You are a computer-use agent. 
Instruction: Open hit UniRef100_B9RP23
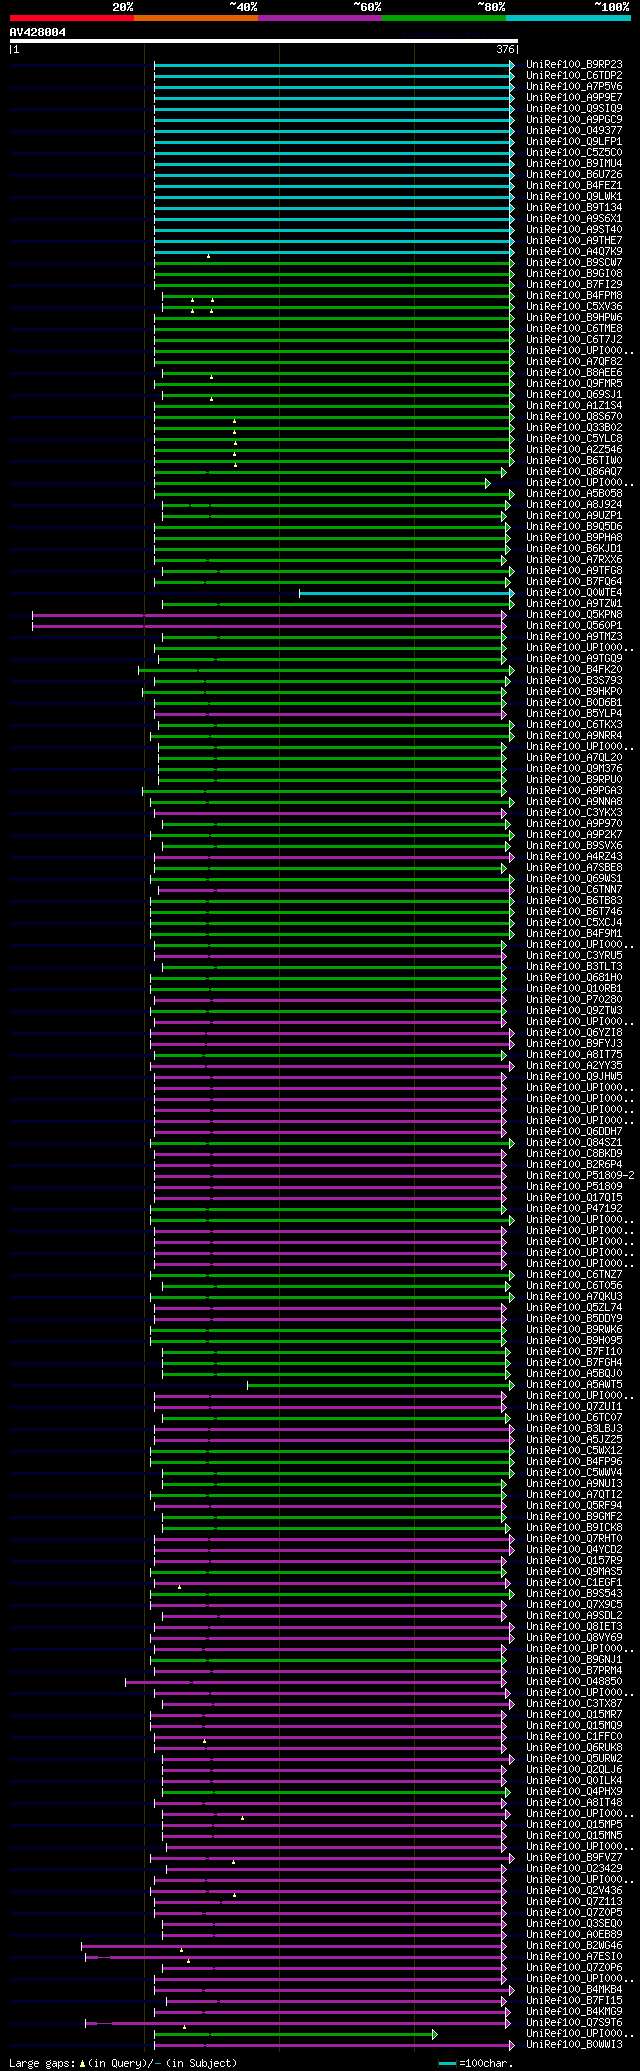[x=574, y=65]
